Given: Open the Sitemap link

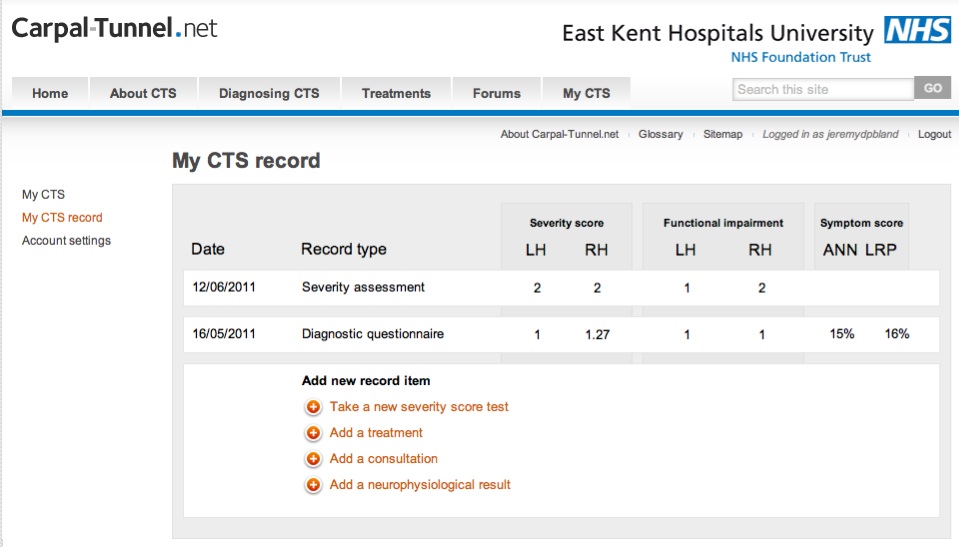Looking at the screenshot, I should [x=723, y=134].
